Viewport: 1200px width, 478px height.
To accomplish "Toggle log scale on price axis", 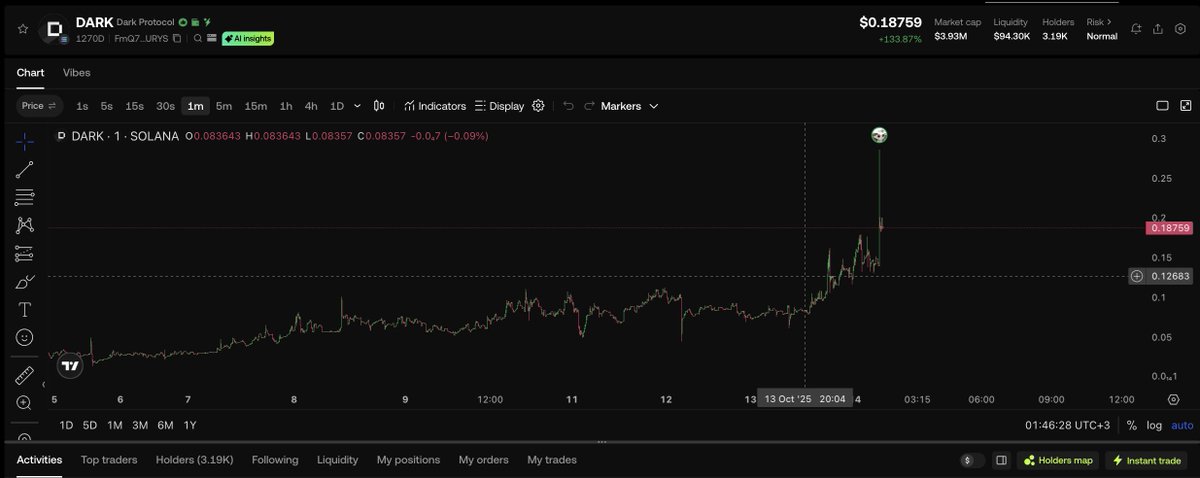I will pyautogui.click(x=1154, y=426).
